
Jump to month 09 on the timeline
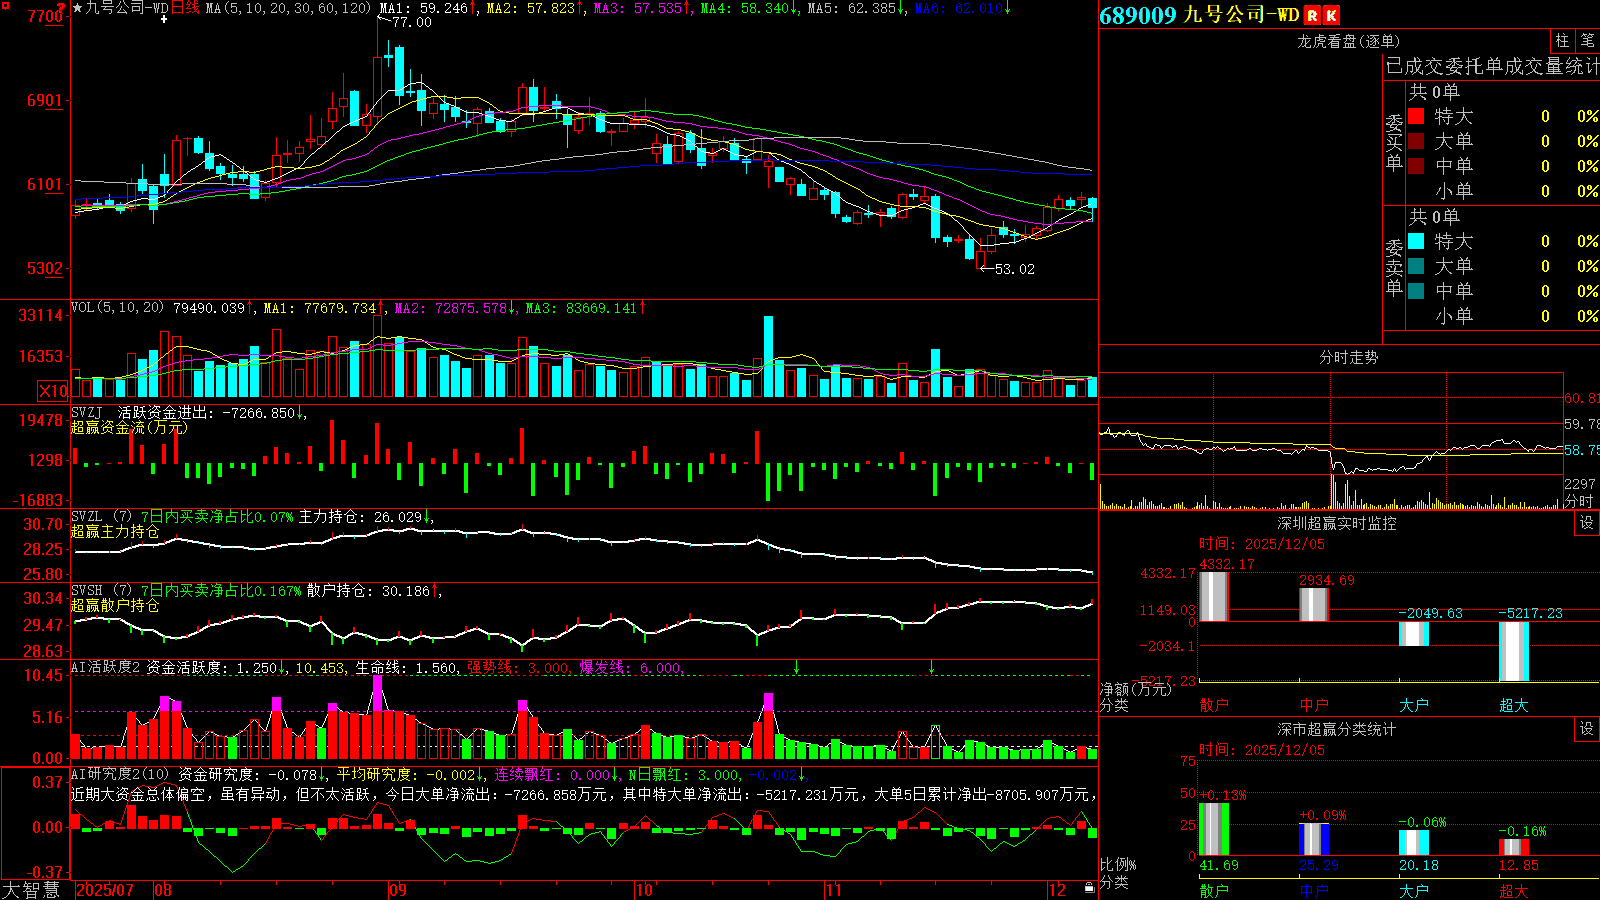(398, 890)
